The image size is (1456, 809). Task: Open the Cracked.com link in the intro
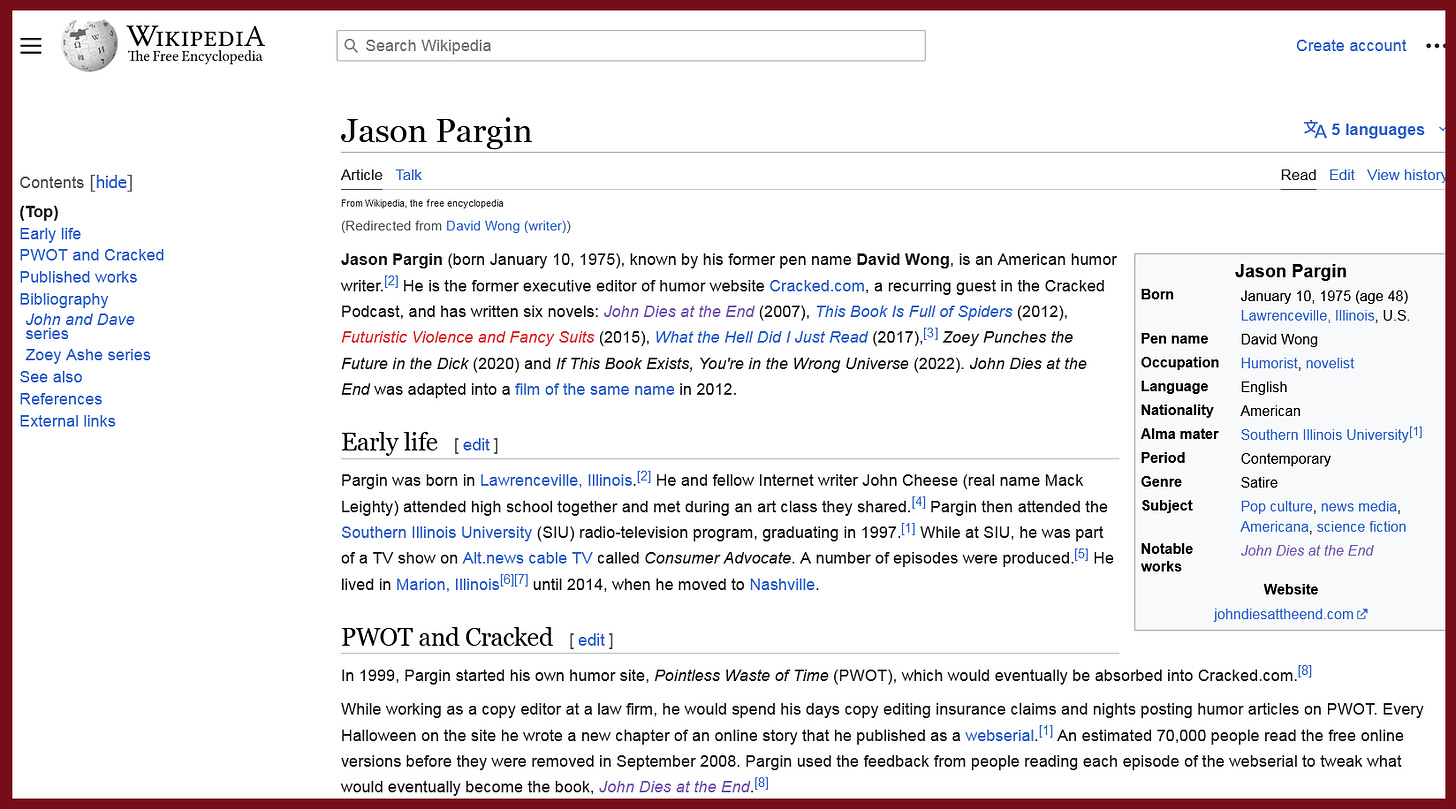817,285
